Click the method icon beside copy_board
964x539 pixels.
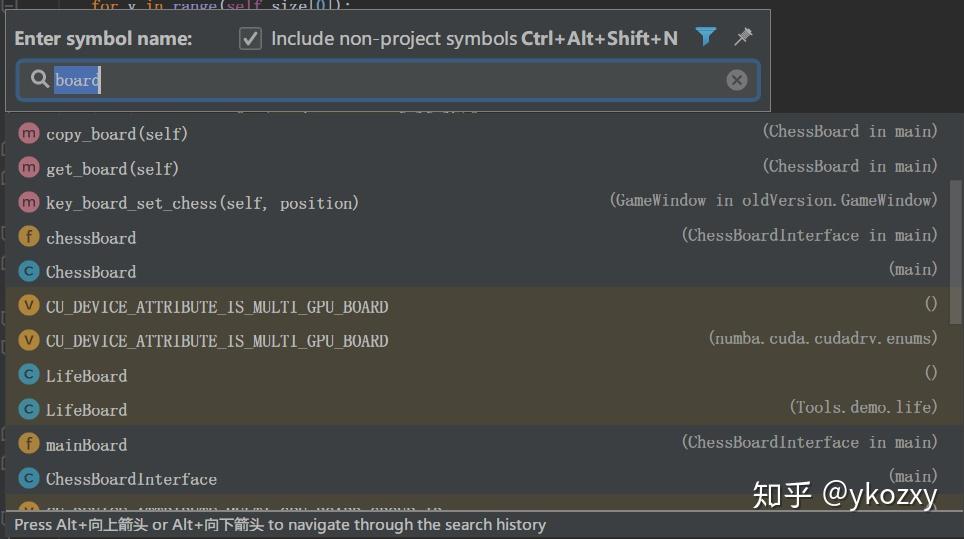click(x=29, y=133)
